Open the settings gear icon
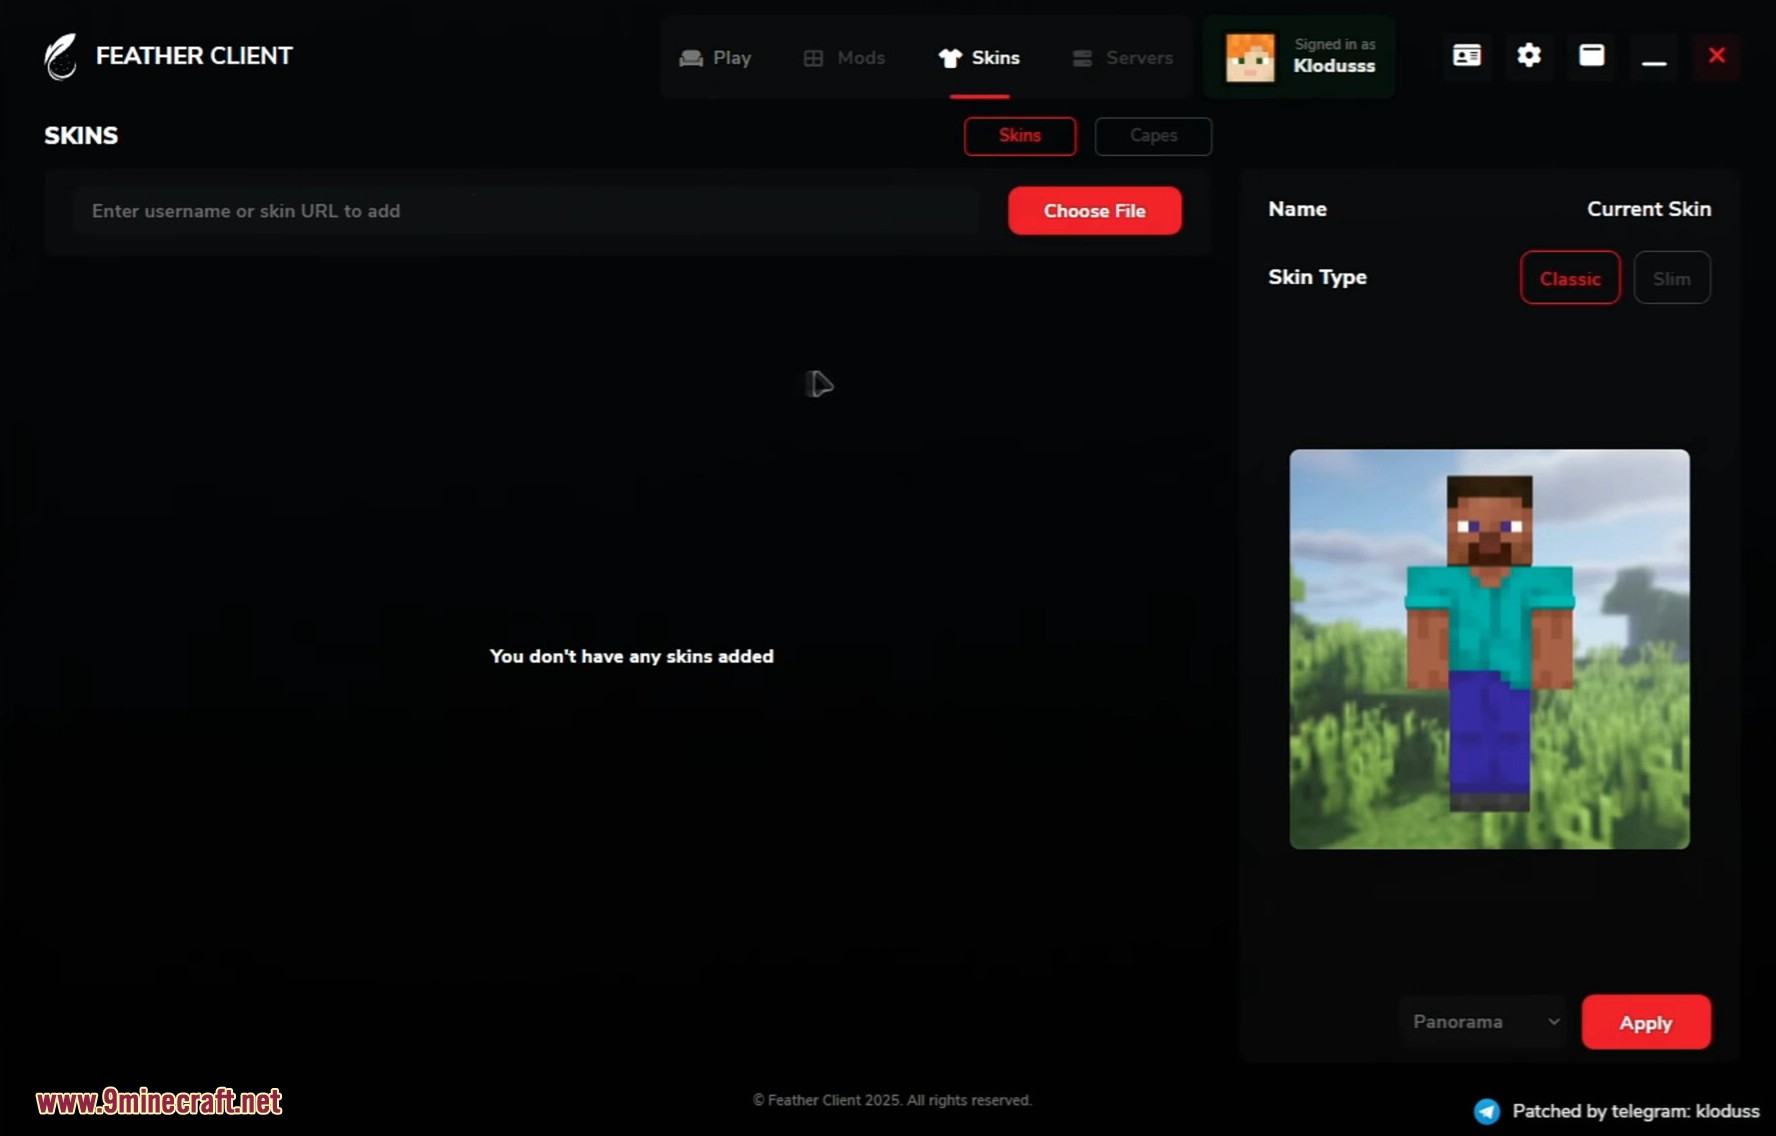1776x1136 pixels. tap(1528, 56)
